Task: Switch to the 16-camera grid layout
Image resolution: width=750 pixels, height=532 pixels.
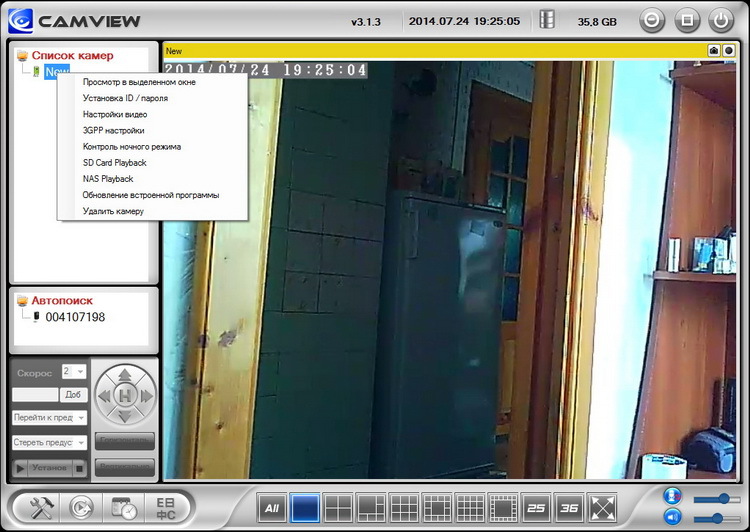Action: pyautogui.click(x=470, y=508)
